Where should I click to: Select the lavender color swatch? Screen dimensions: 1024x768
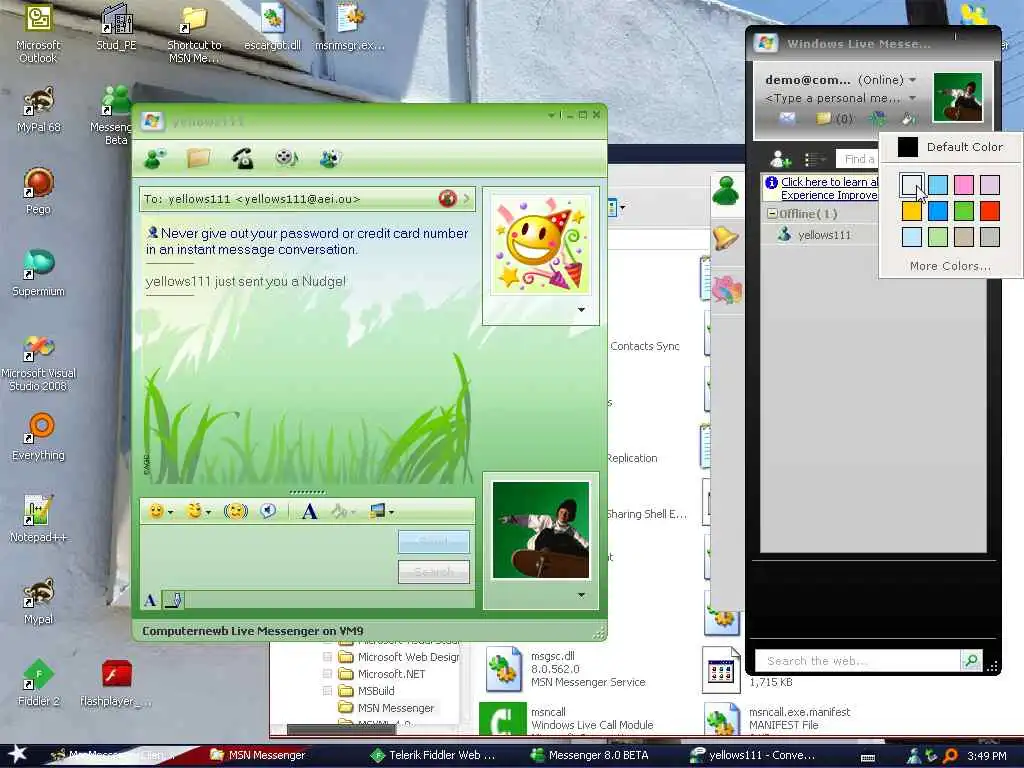990,185
